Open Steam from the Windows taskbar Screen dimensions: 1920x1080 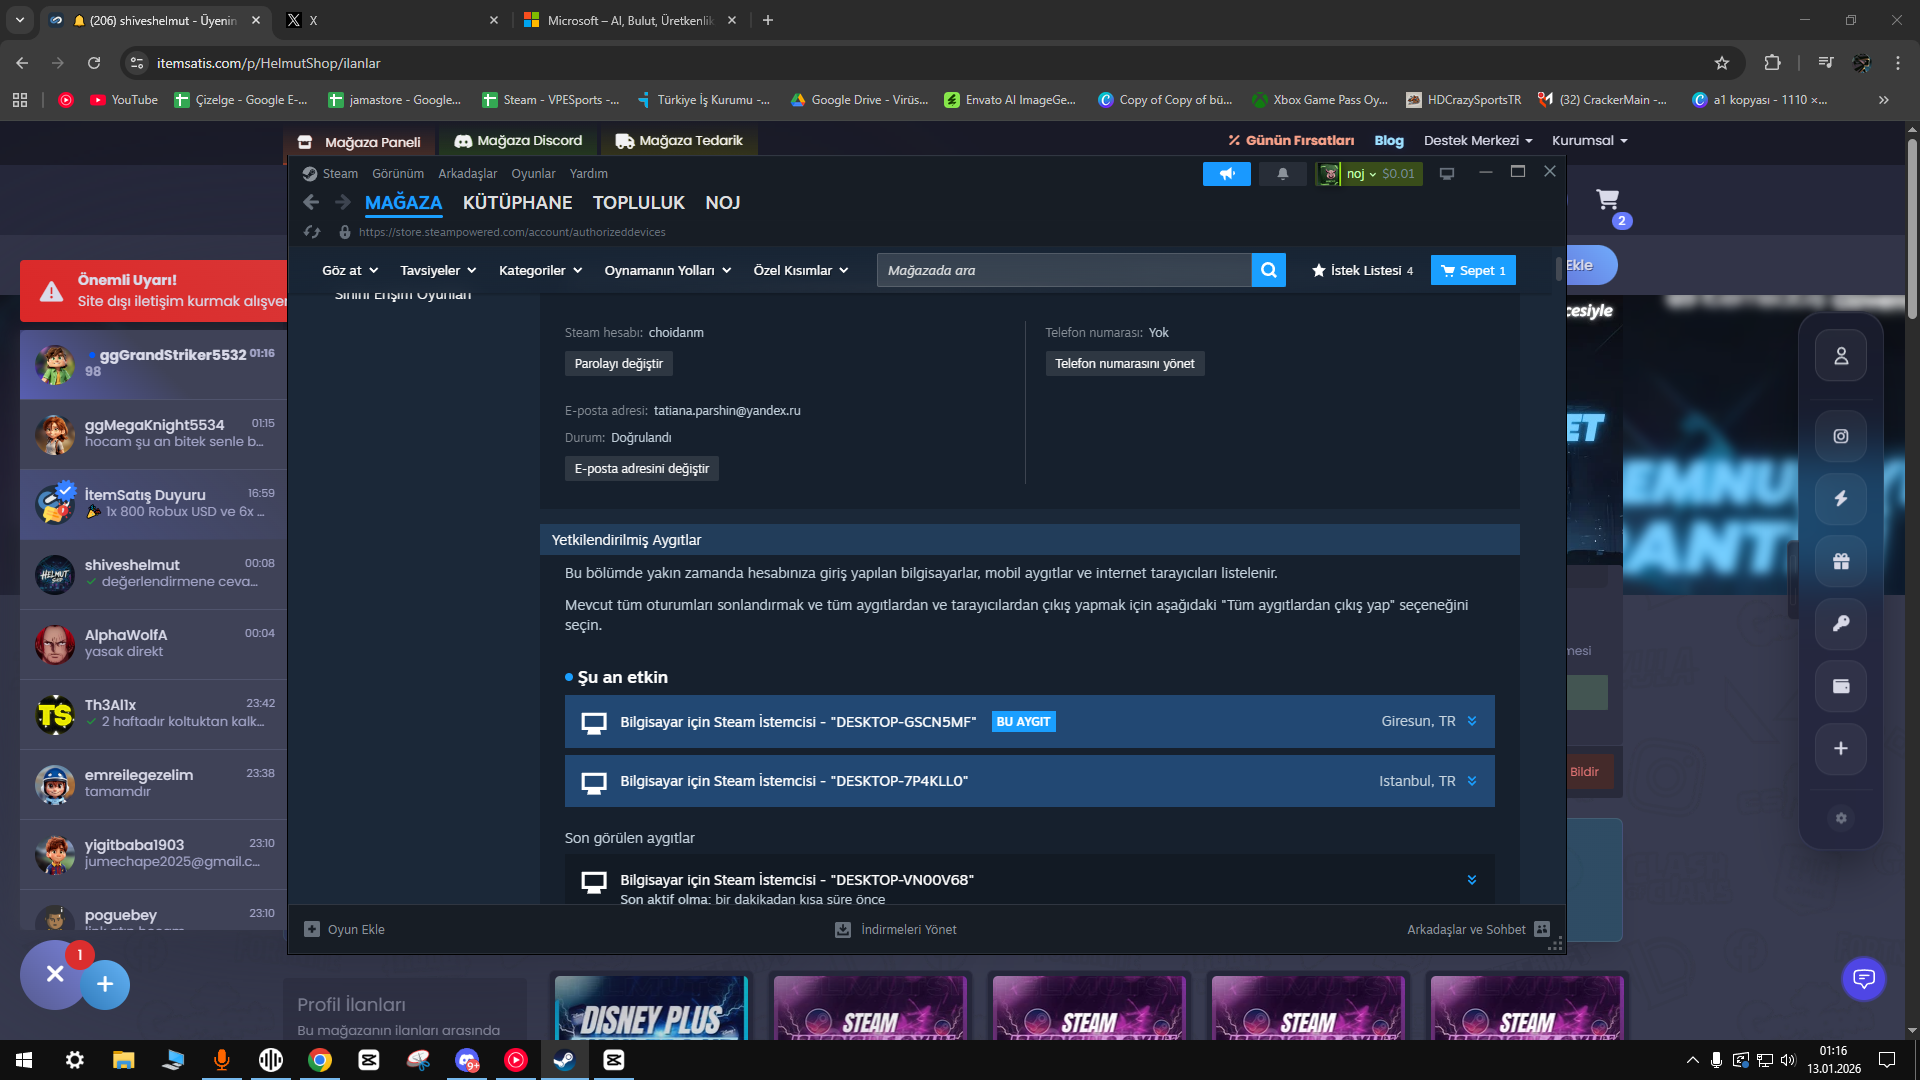(565, 1060)
